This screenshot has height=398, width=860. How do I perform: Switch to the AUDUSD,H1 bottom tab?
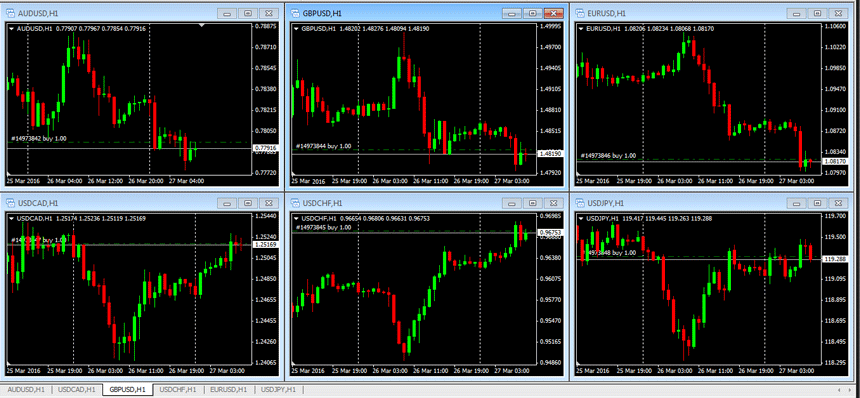tap(26, 390)
